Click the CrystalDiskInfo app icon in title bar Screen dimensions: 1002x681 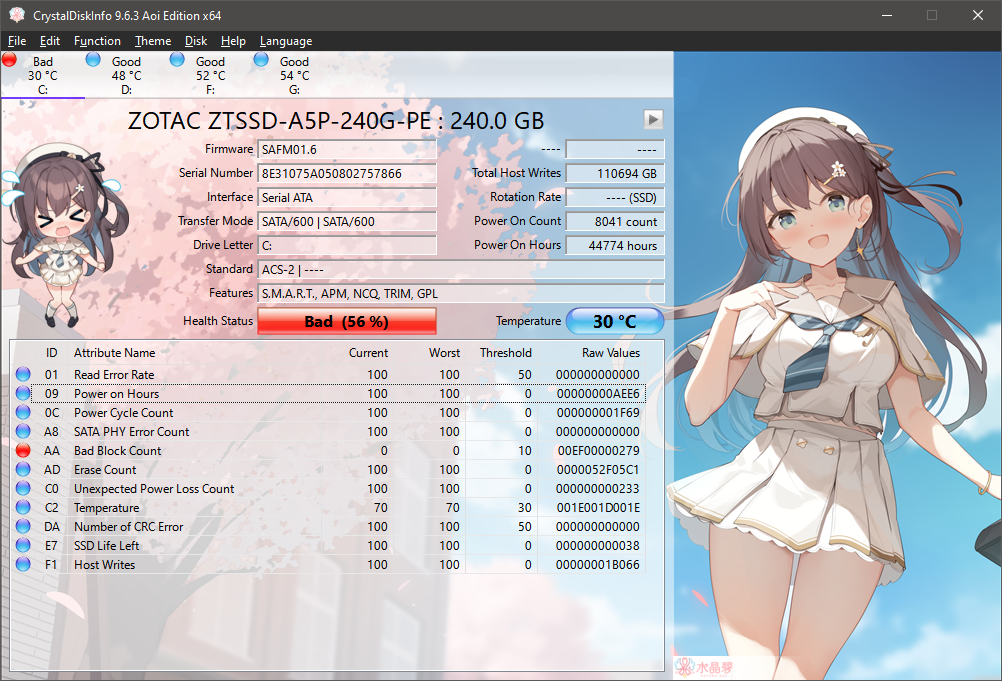[17, 15]
